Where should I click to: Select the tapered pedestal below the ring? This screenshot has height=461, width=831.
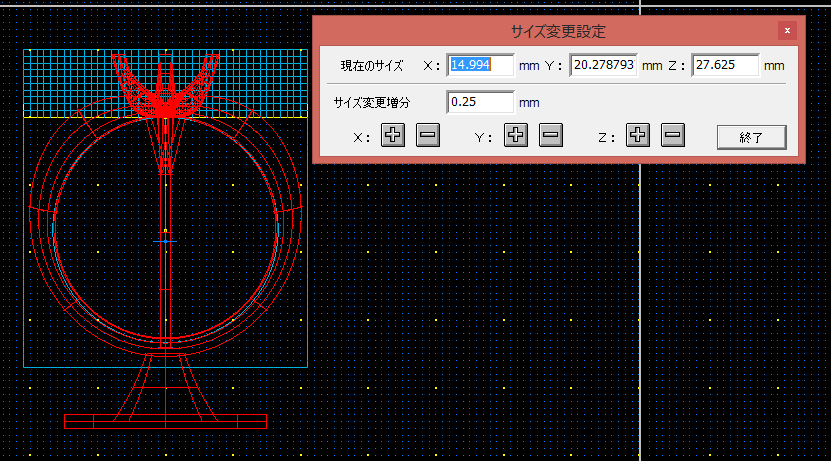[x=165, y=386]
